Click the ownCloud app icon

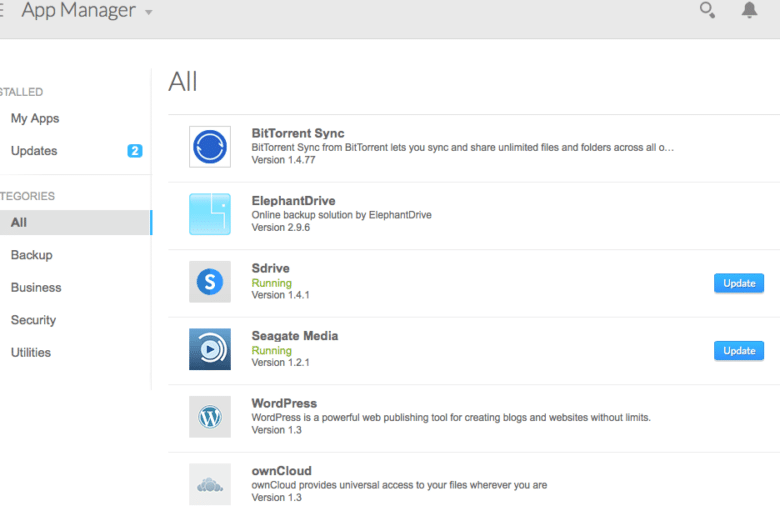click(x=210, y=484)
